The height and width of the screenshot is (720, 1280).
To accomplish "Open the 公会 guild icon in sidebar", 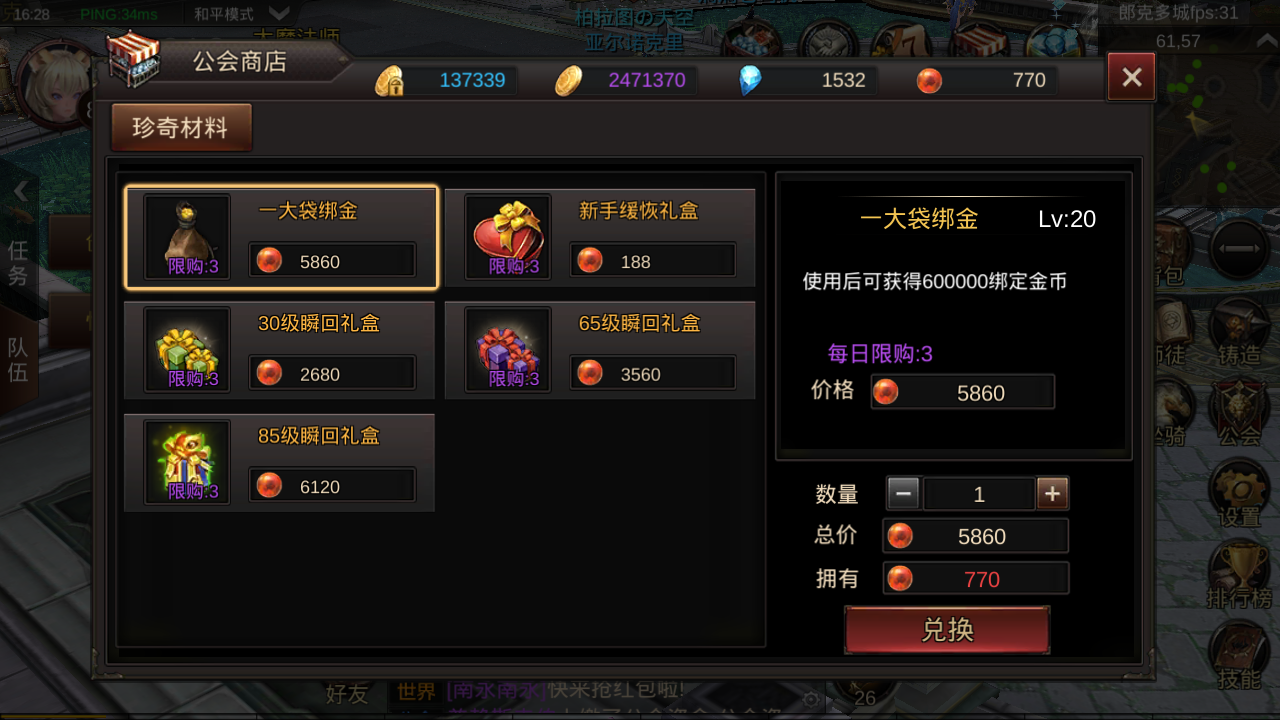I will click(x=1239, y=412).
